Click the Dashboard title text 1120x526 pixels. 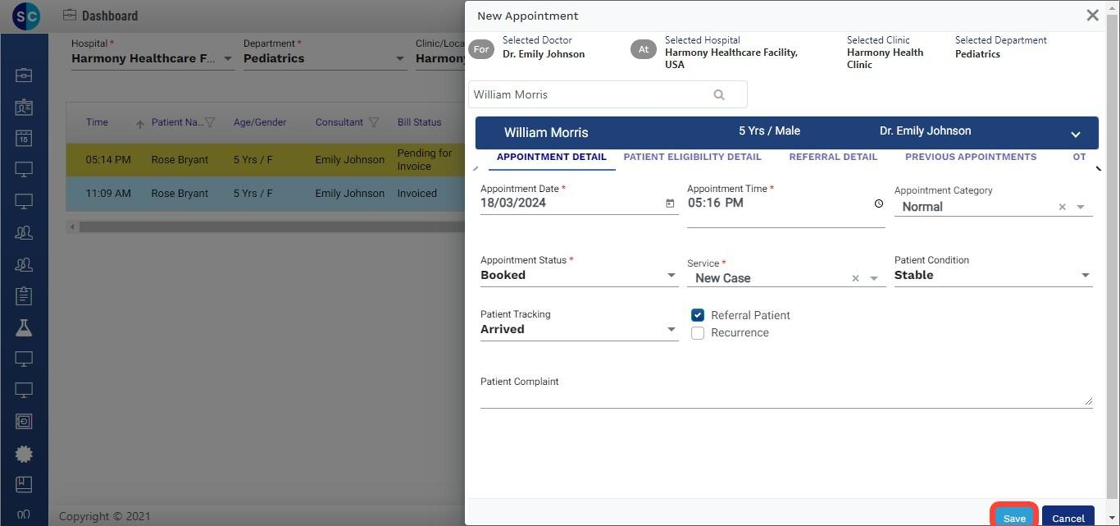point(110,16)
